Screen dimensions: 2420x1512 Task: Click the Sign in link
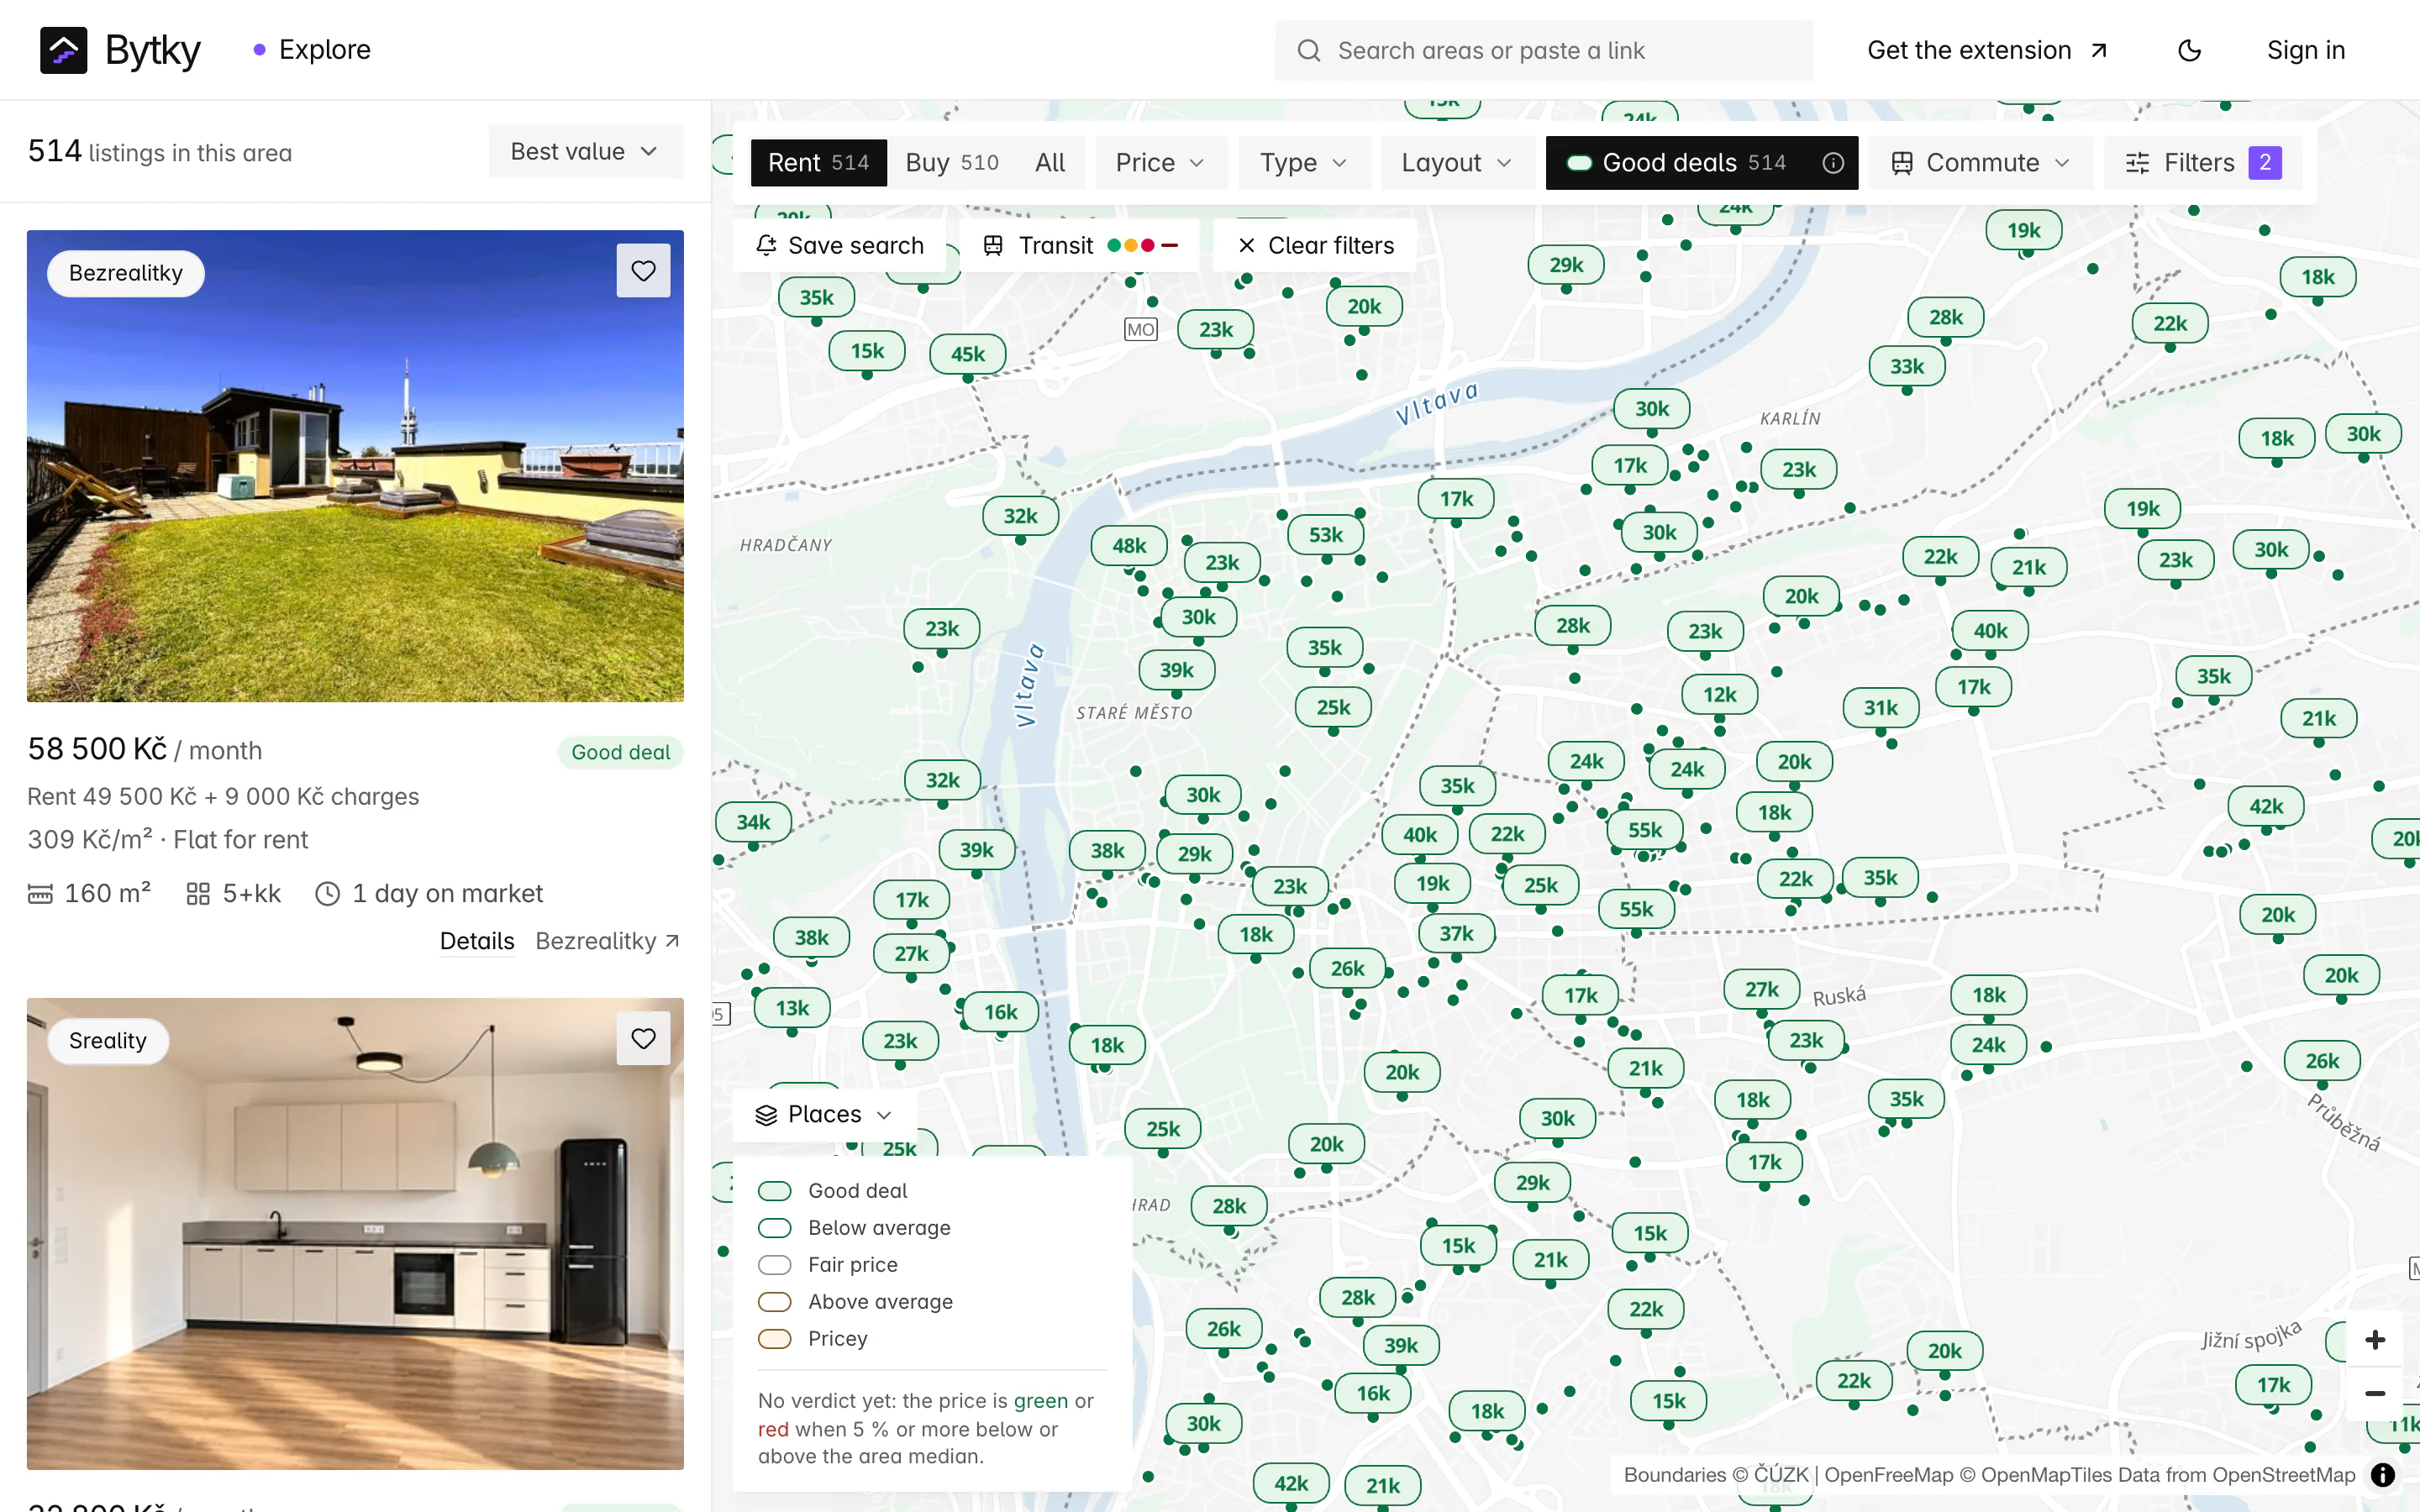tap(2305, 50)
